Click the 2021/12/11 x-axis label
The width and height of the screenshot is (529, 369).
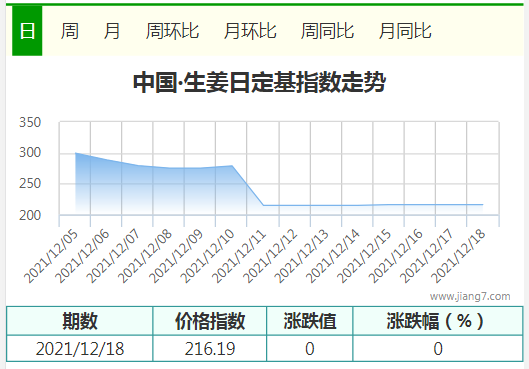(239, 257)
